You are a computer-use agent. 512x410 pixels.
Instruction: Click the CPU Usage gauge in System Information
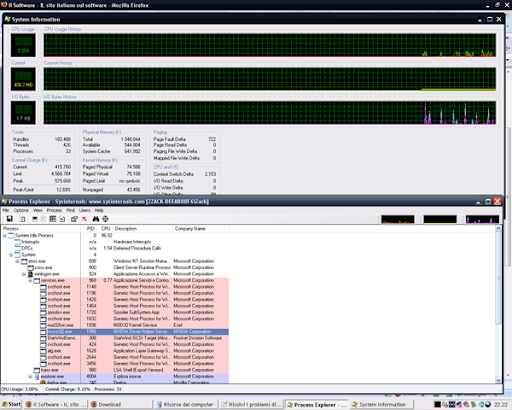23,45
